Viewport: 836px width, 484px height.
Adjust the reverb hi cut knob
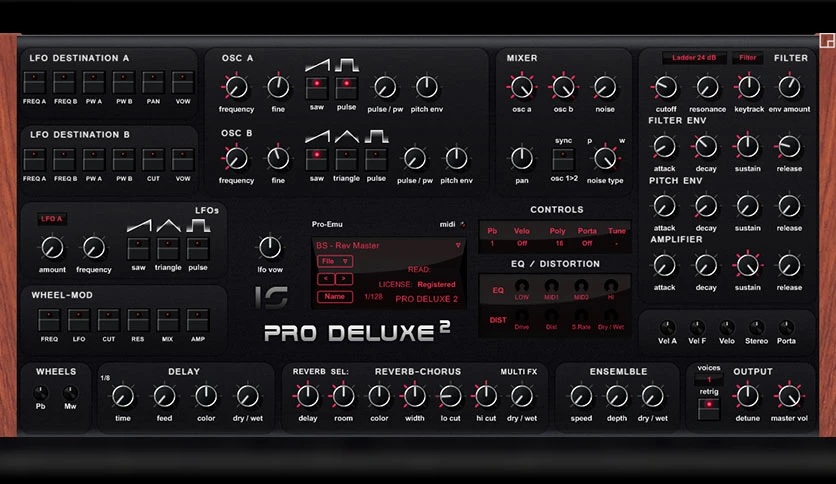tap(486, 396)
